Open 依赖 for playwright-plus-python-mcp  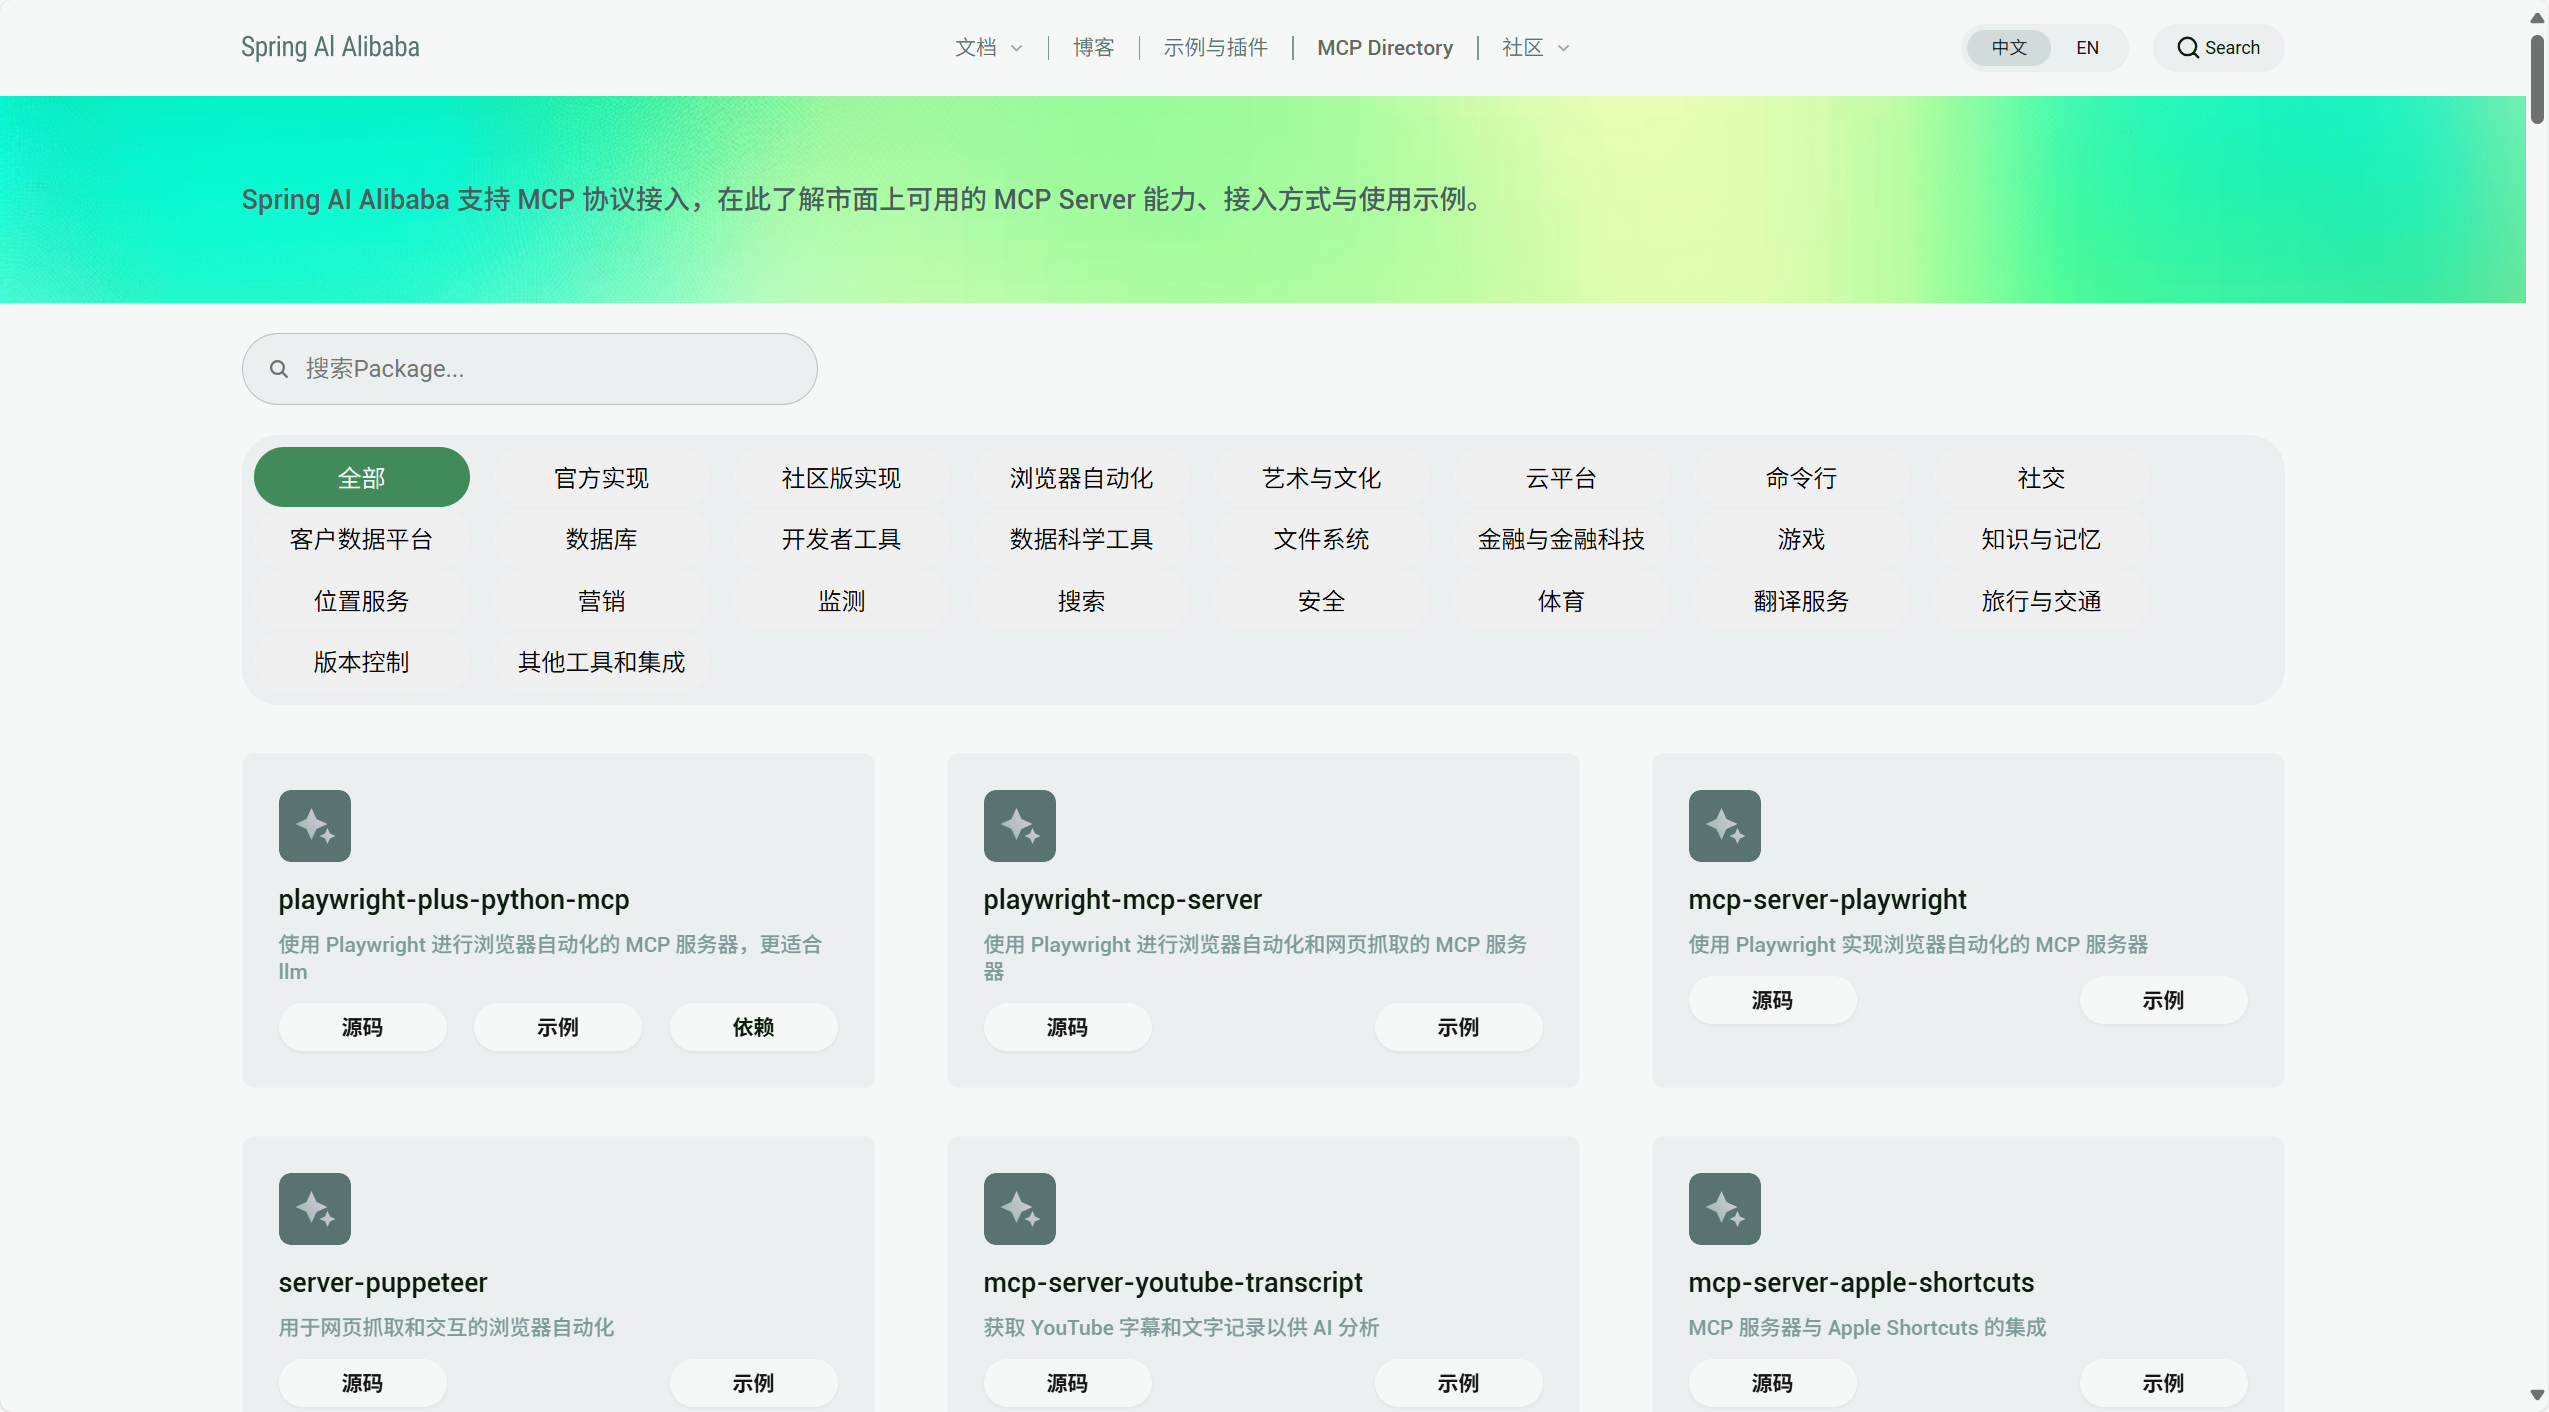(x=754, y=1027)
